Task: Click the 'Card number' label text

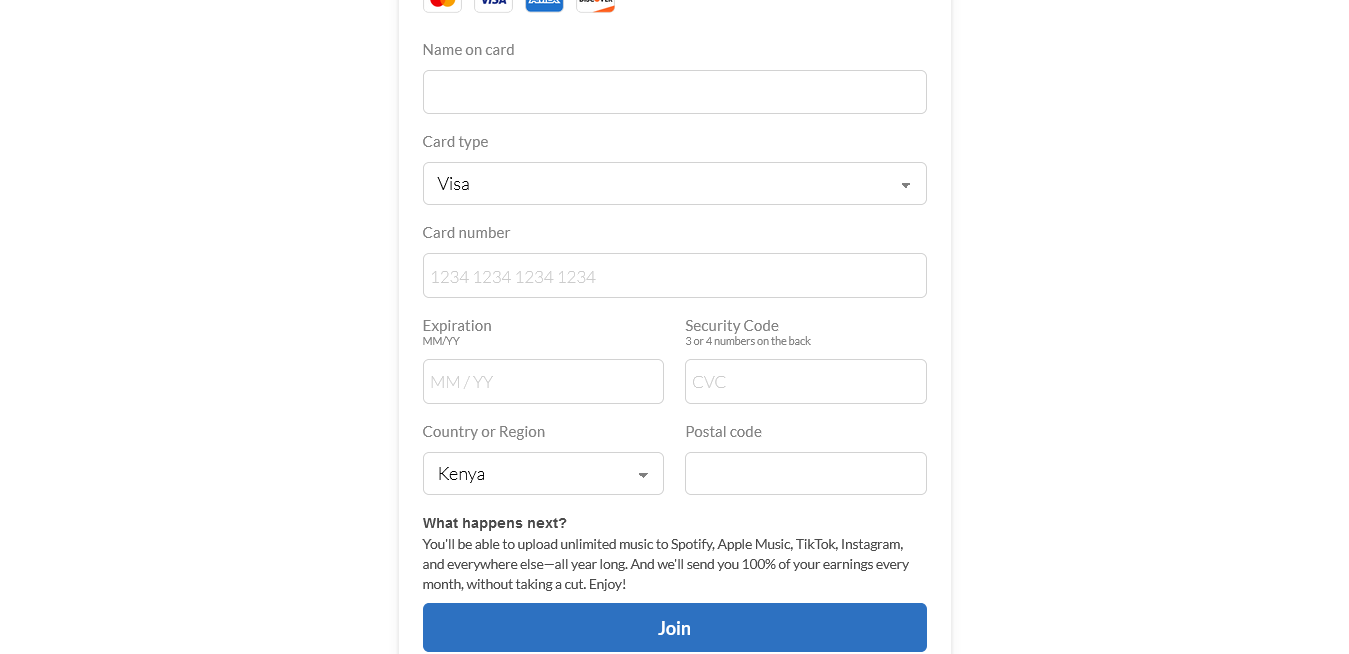Action: [x=466, y=233]
